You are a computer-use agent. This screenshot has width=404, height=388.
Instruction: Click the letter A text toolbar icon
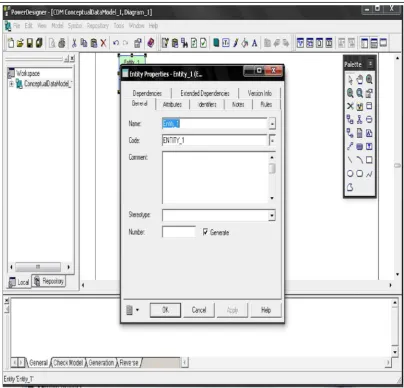(255, 43)
